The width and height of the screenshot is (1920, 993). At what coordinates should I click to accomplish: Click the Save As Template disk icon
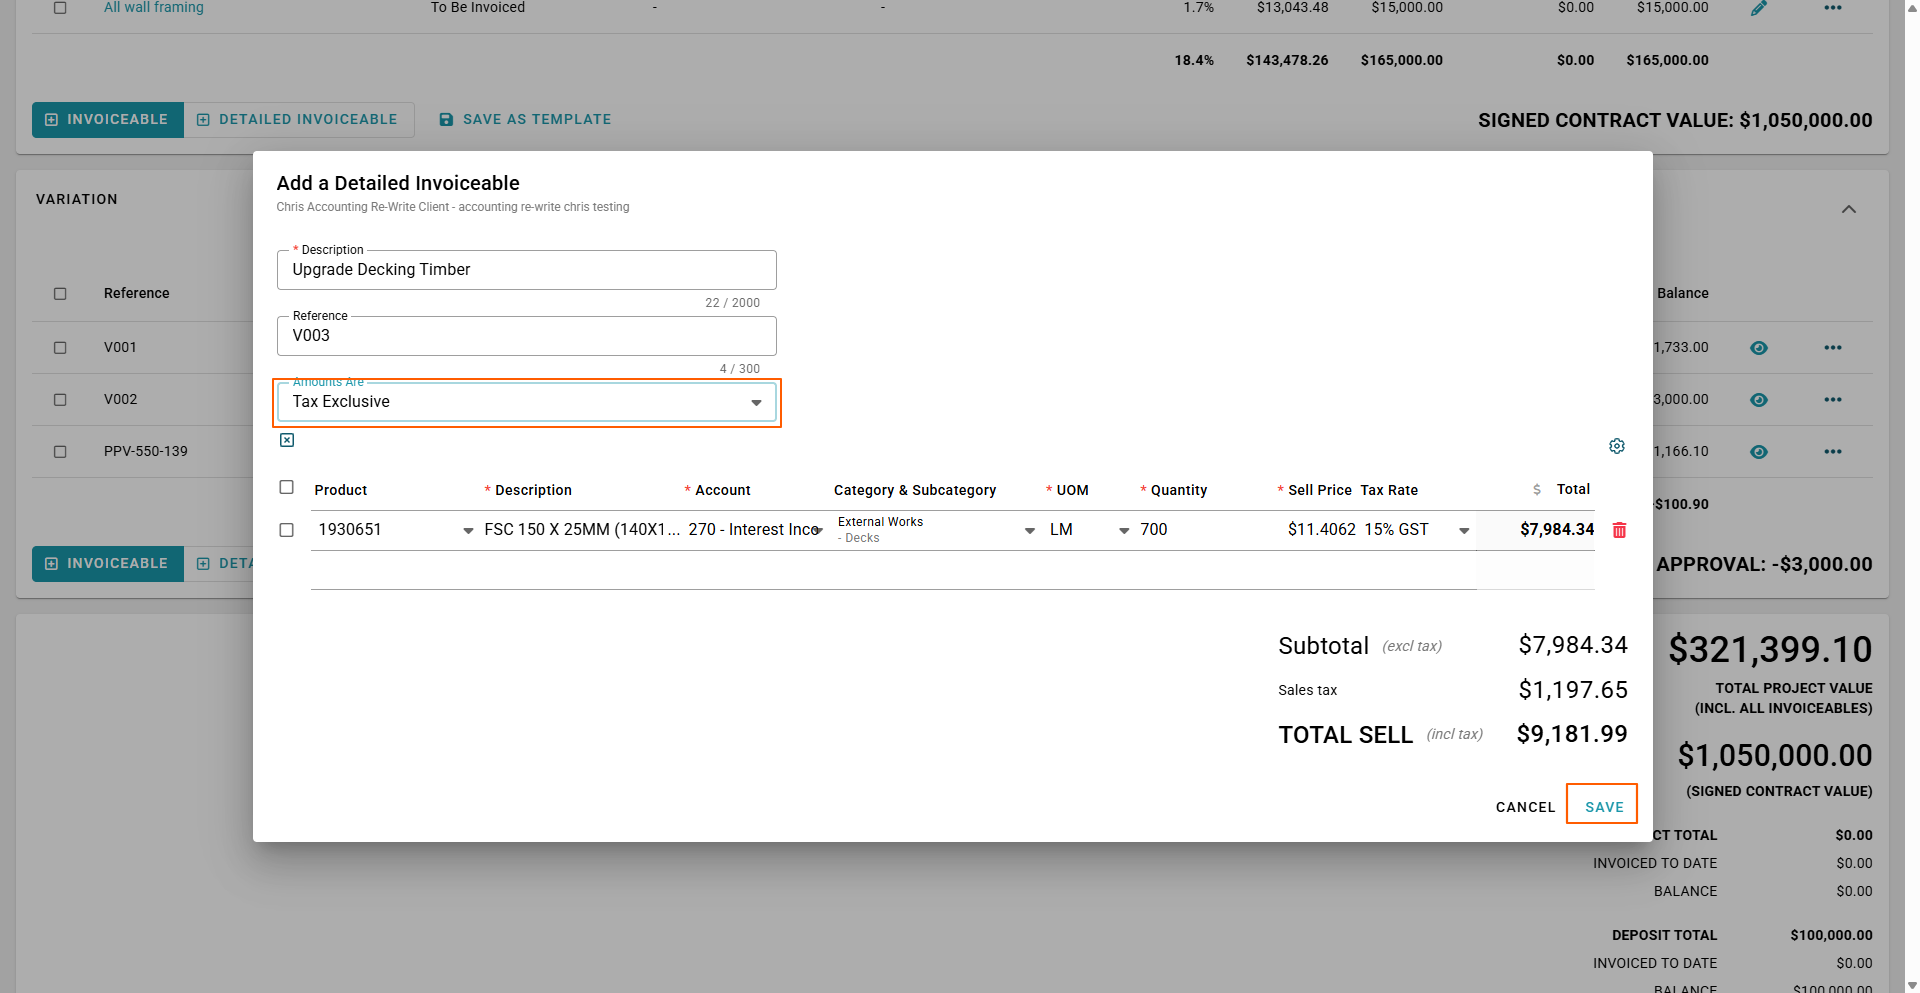447,120
